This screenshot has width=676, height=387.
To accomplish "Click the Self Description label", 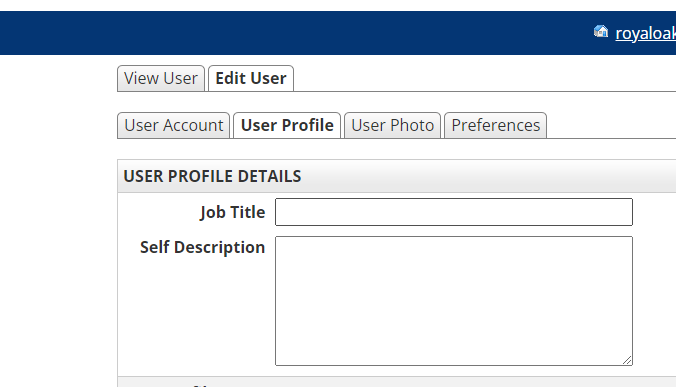I will coord(203,247).
